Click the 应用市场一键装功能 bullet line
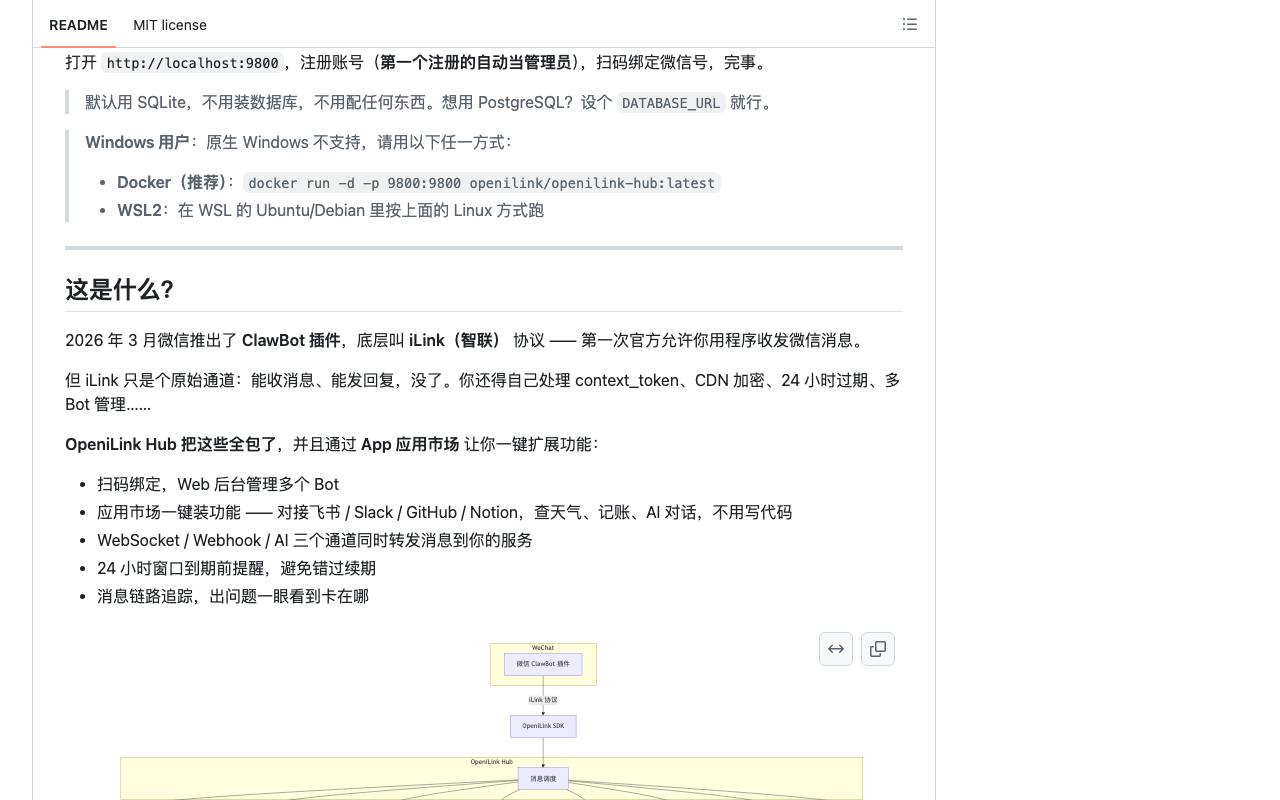 pos(444,512)
